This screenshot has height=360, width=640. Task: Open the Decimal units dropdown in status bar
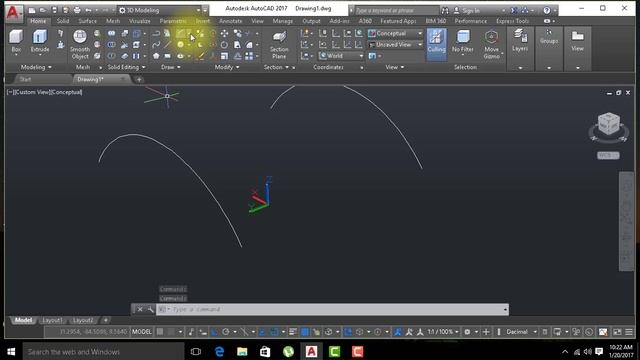click(521, 332)
